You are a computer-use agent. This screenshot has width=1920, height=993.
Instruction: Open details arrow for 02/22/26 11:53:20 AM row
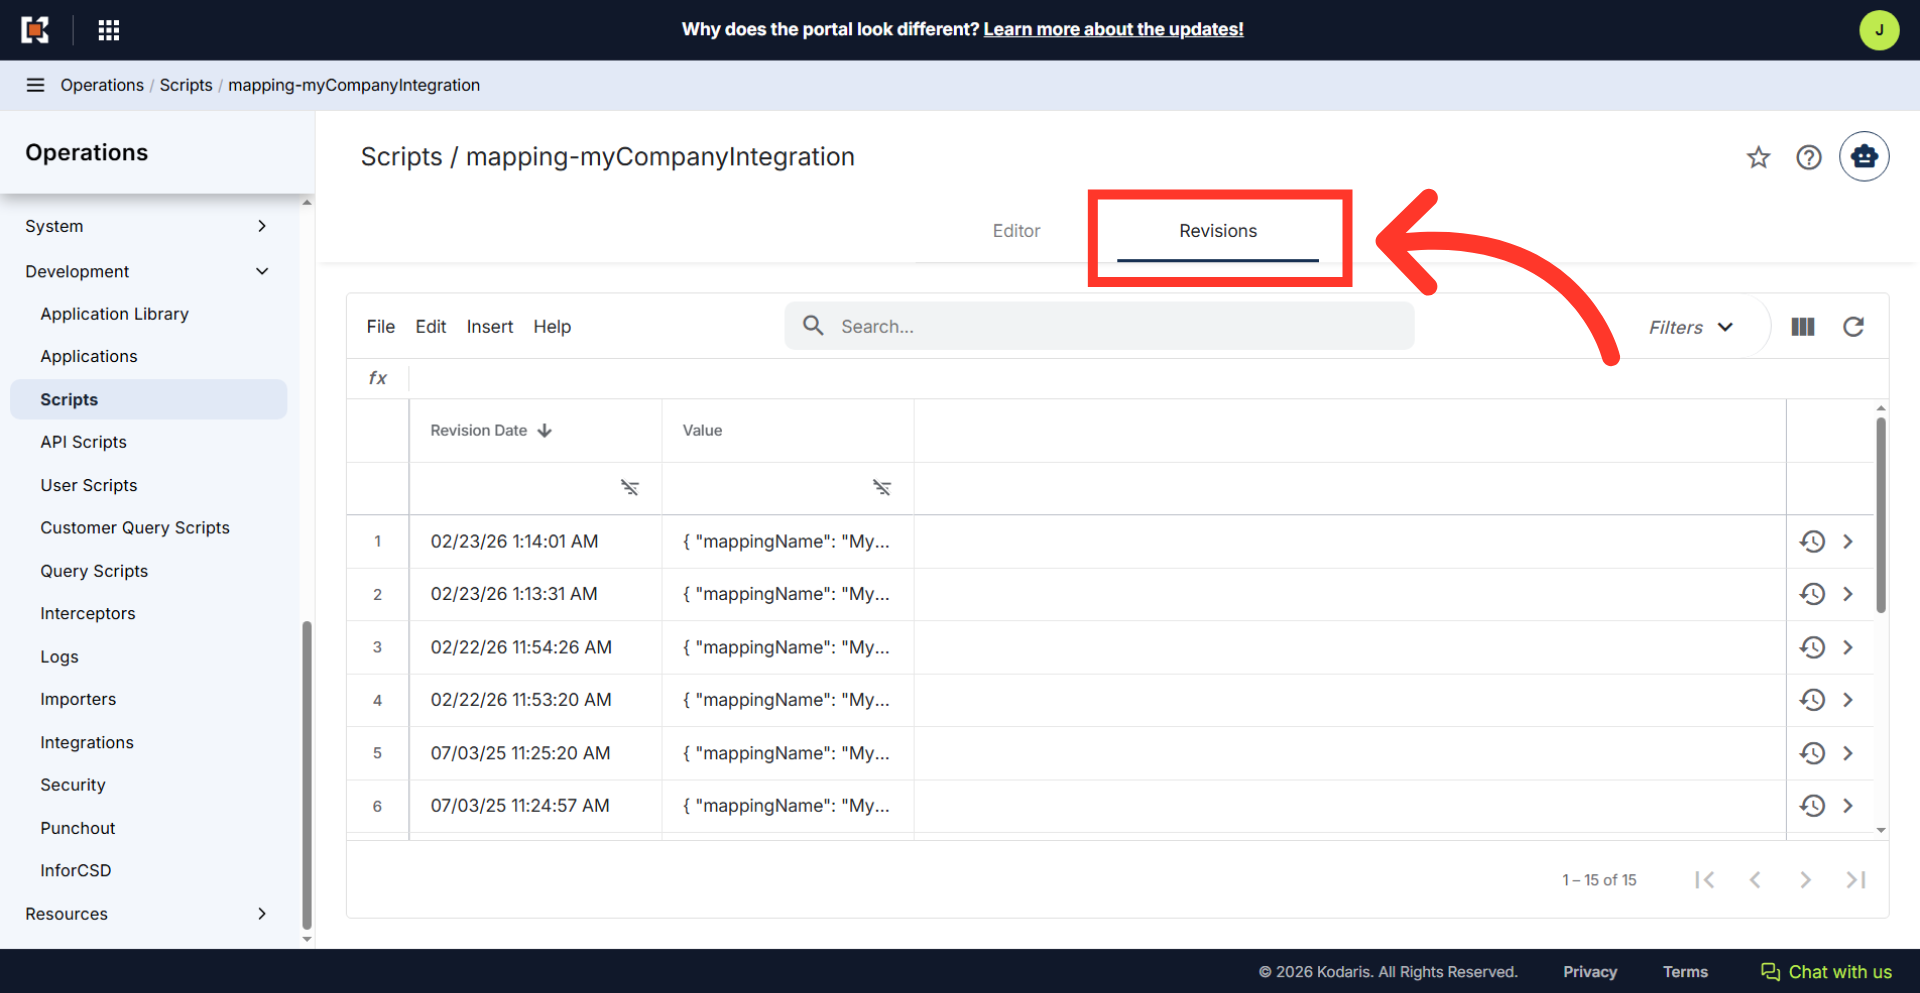1848,700
